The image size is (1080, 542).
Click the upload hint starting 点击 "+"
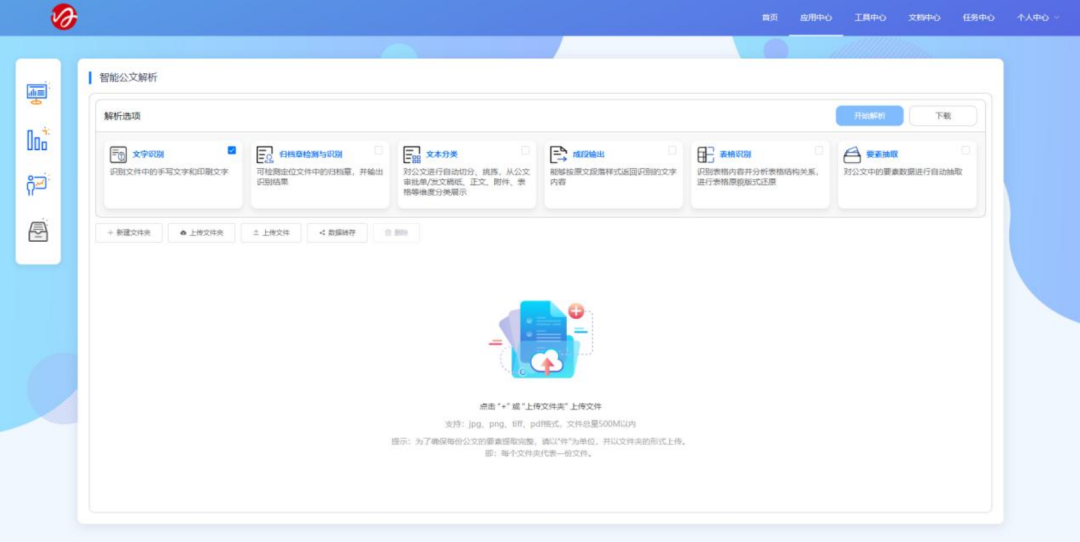[540, 406]
